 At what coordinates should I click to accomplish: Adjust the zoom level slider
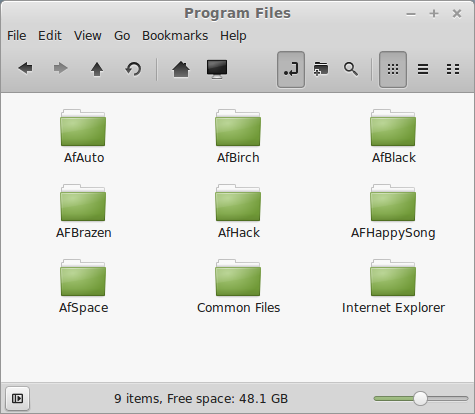[x=420, y=398]
